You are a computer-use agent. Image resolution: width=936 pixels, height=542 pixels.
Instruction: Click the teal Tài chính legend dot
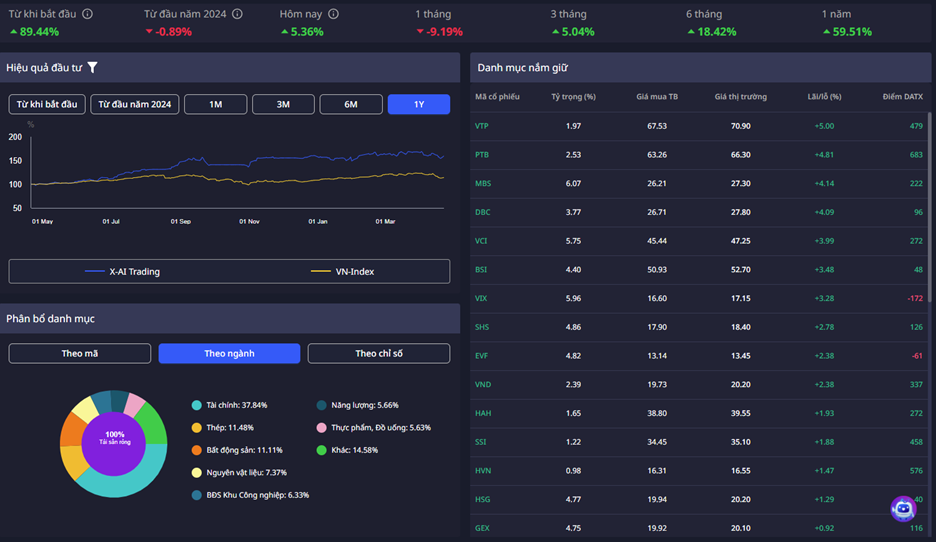pos(196,405)
